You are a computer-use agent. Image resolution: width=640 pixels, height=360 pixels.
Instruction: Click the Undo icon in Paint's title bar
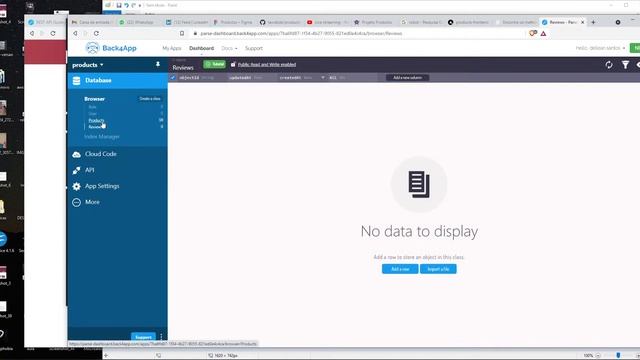click(126, 5)
